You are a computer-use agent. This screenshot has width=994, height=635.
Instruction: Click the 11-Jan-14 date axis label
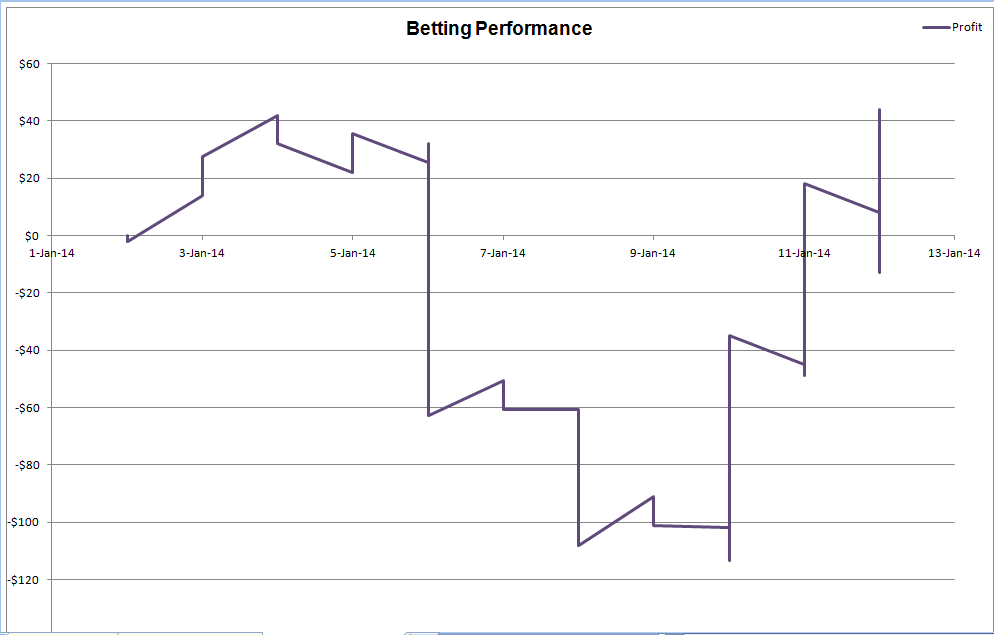pos(804,253)
